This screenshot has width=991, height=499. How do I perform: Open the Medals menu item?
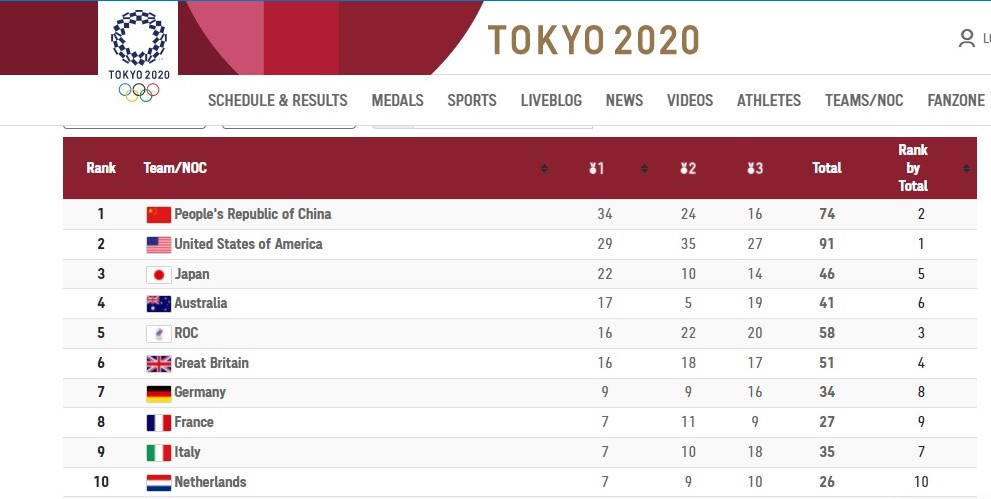pos(398,100)
